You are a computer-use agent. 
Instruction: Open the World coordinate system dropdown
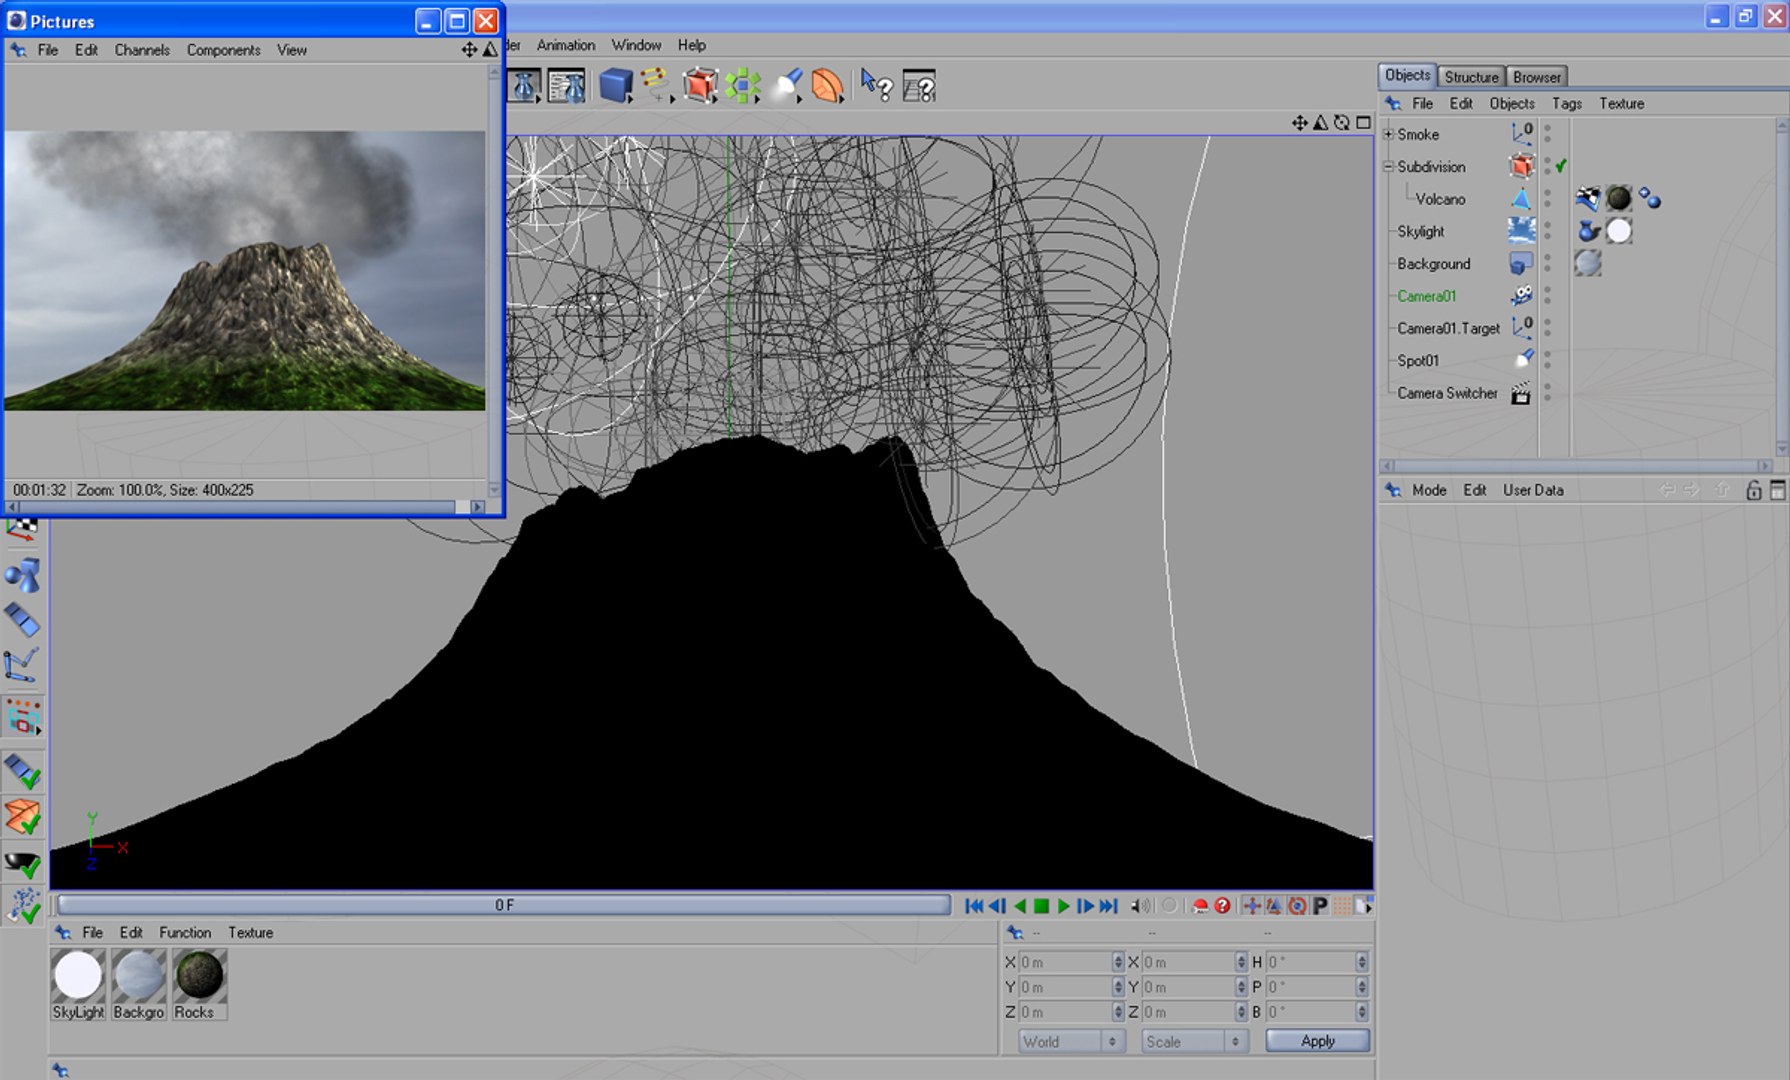pyautogui.click(x=1070, y=1041)
